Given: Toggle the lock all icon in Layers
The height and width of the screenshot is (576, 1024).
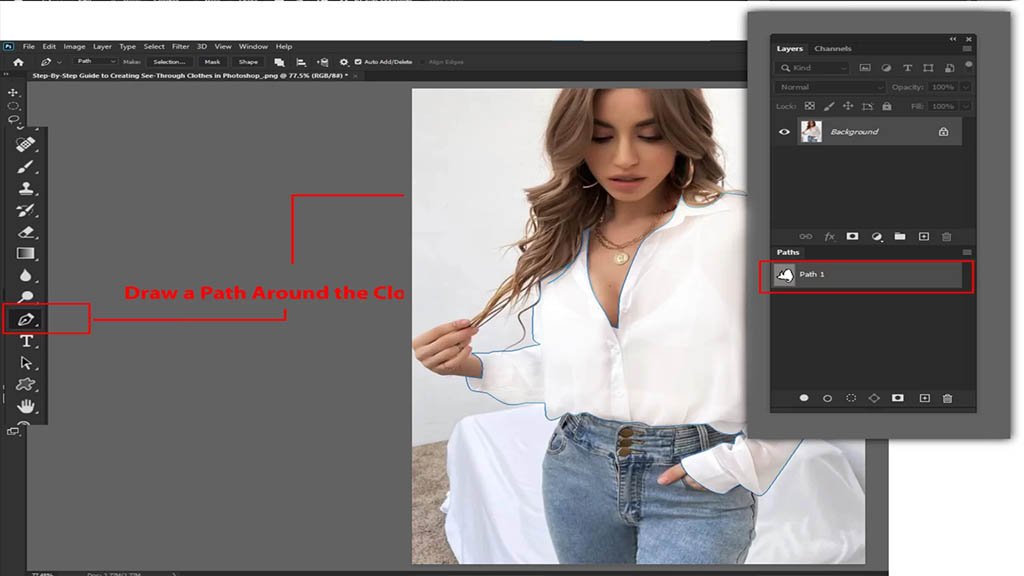Looking at the screenshot, I should pos(887,106).
